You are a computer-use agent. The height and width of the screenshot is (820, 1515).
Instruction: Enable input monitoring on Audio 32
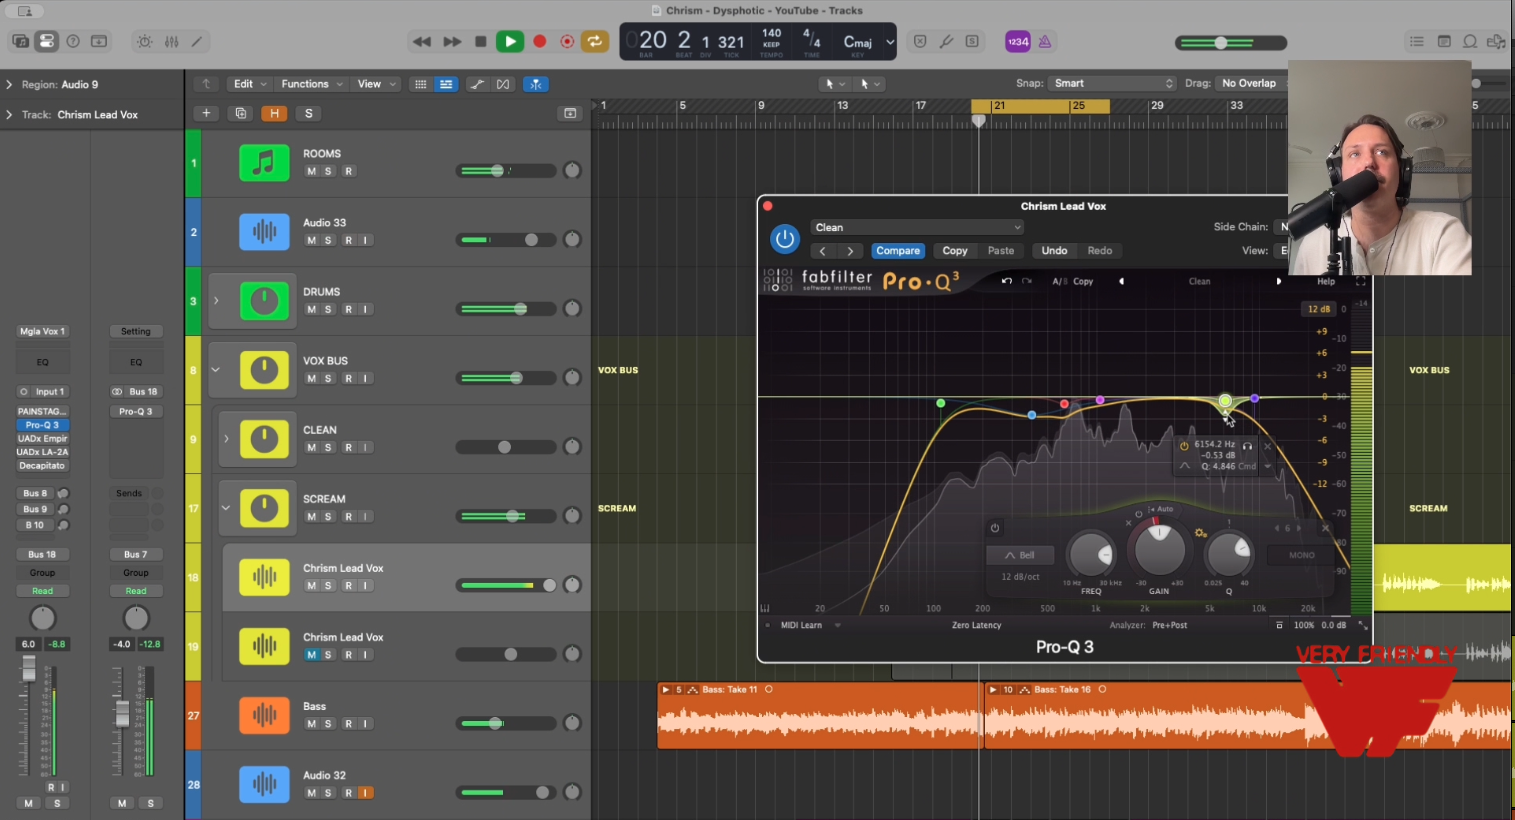point(366,793)
